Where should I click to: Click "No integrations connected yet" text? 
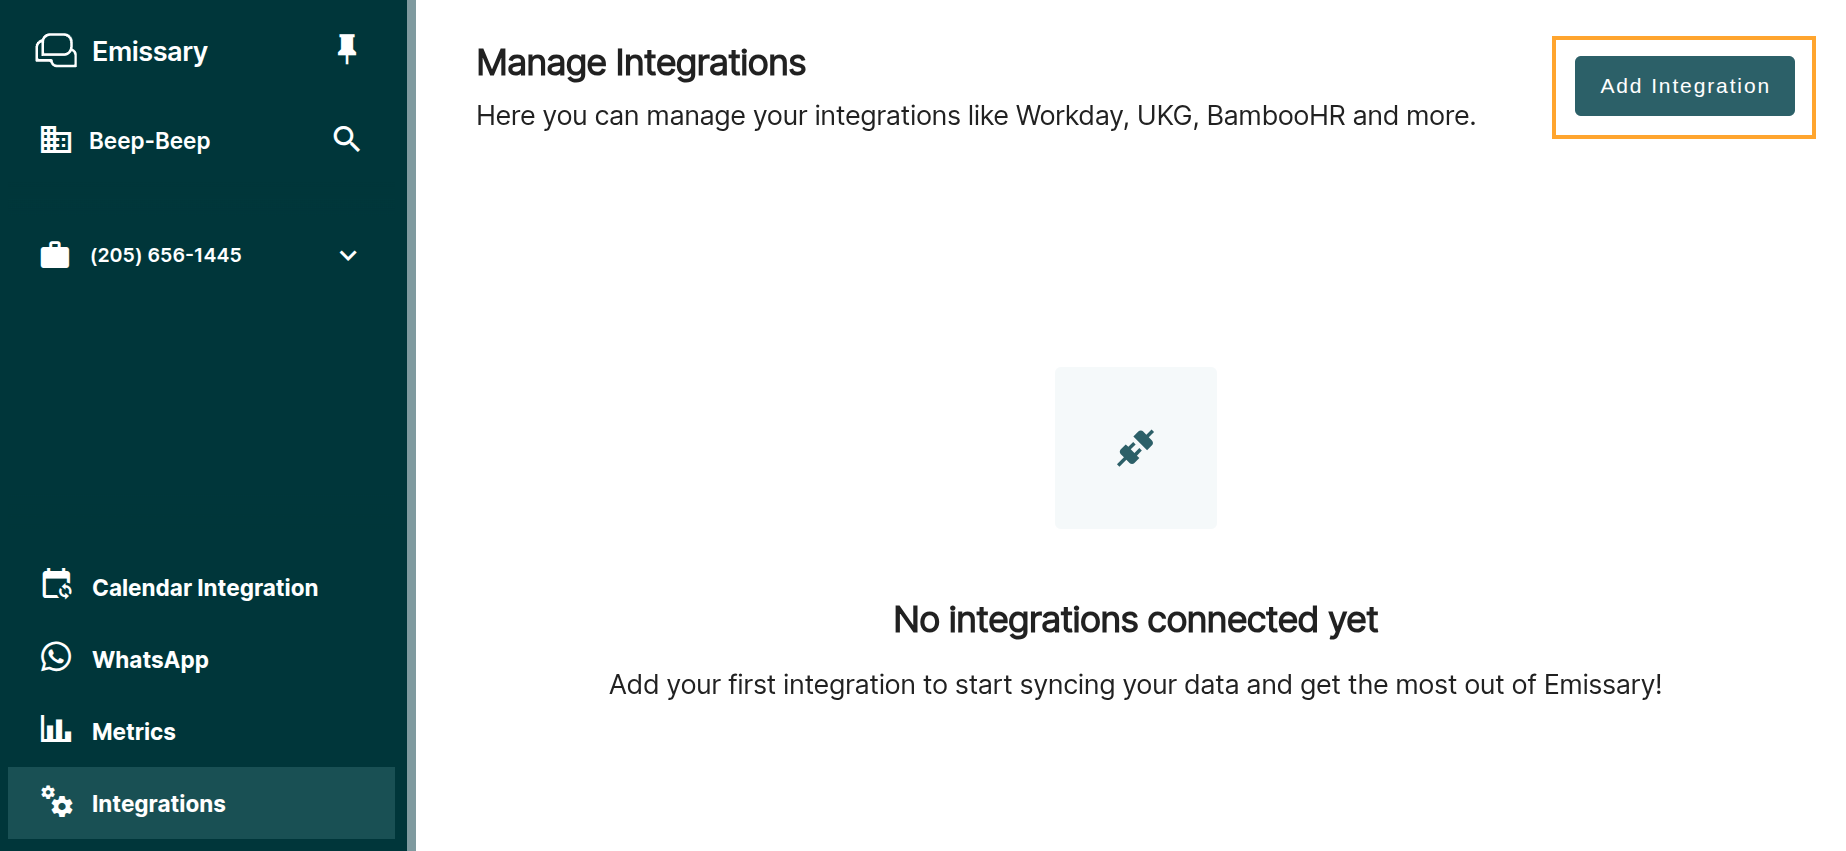1135,620
